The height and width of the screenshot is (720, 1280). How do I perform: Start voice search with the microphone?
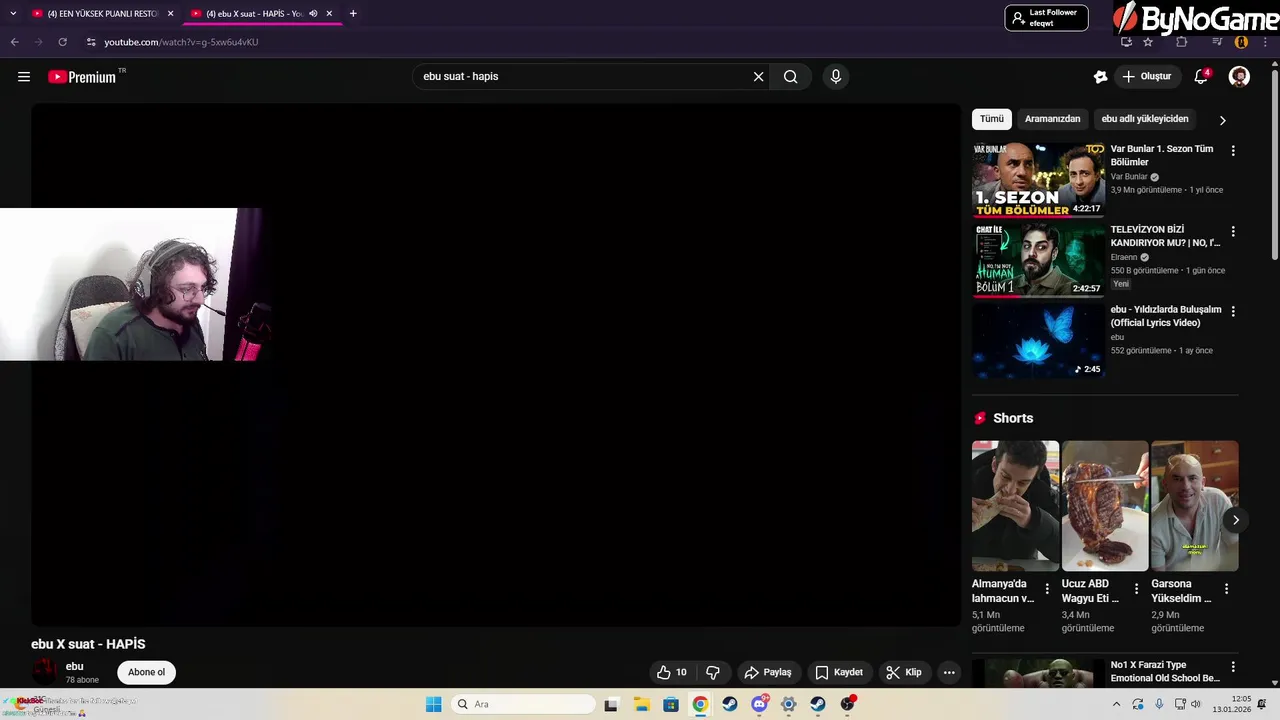click(x=836, y=77)
